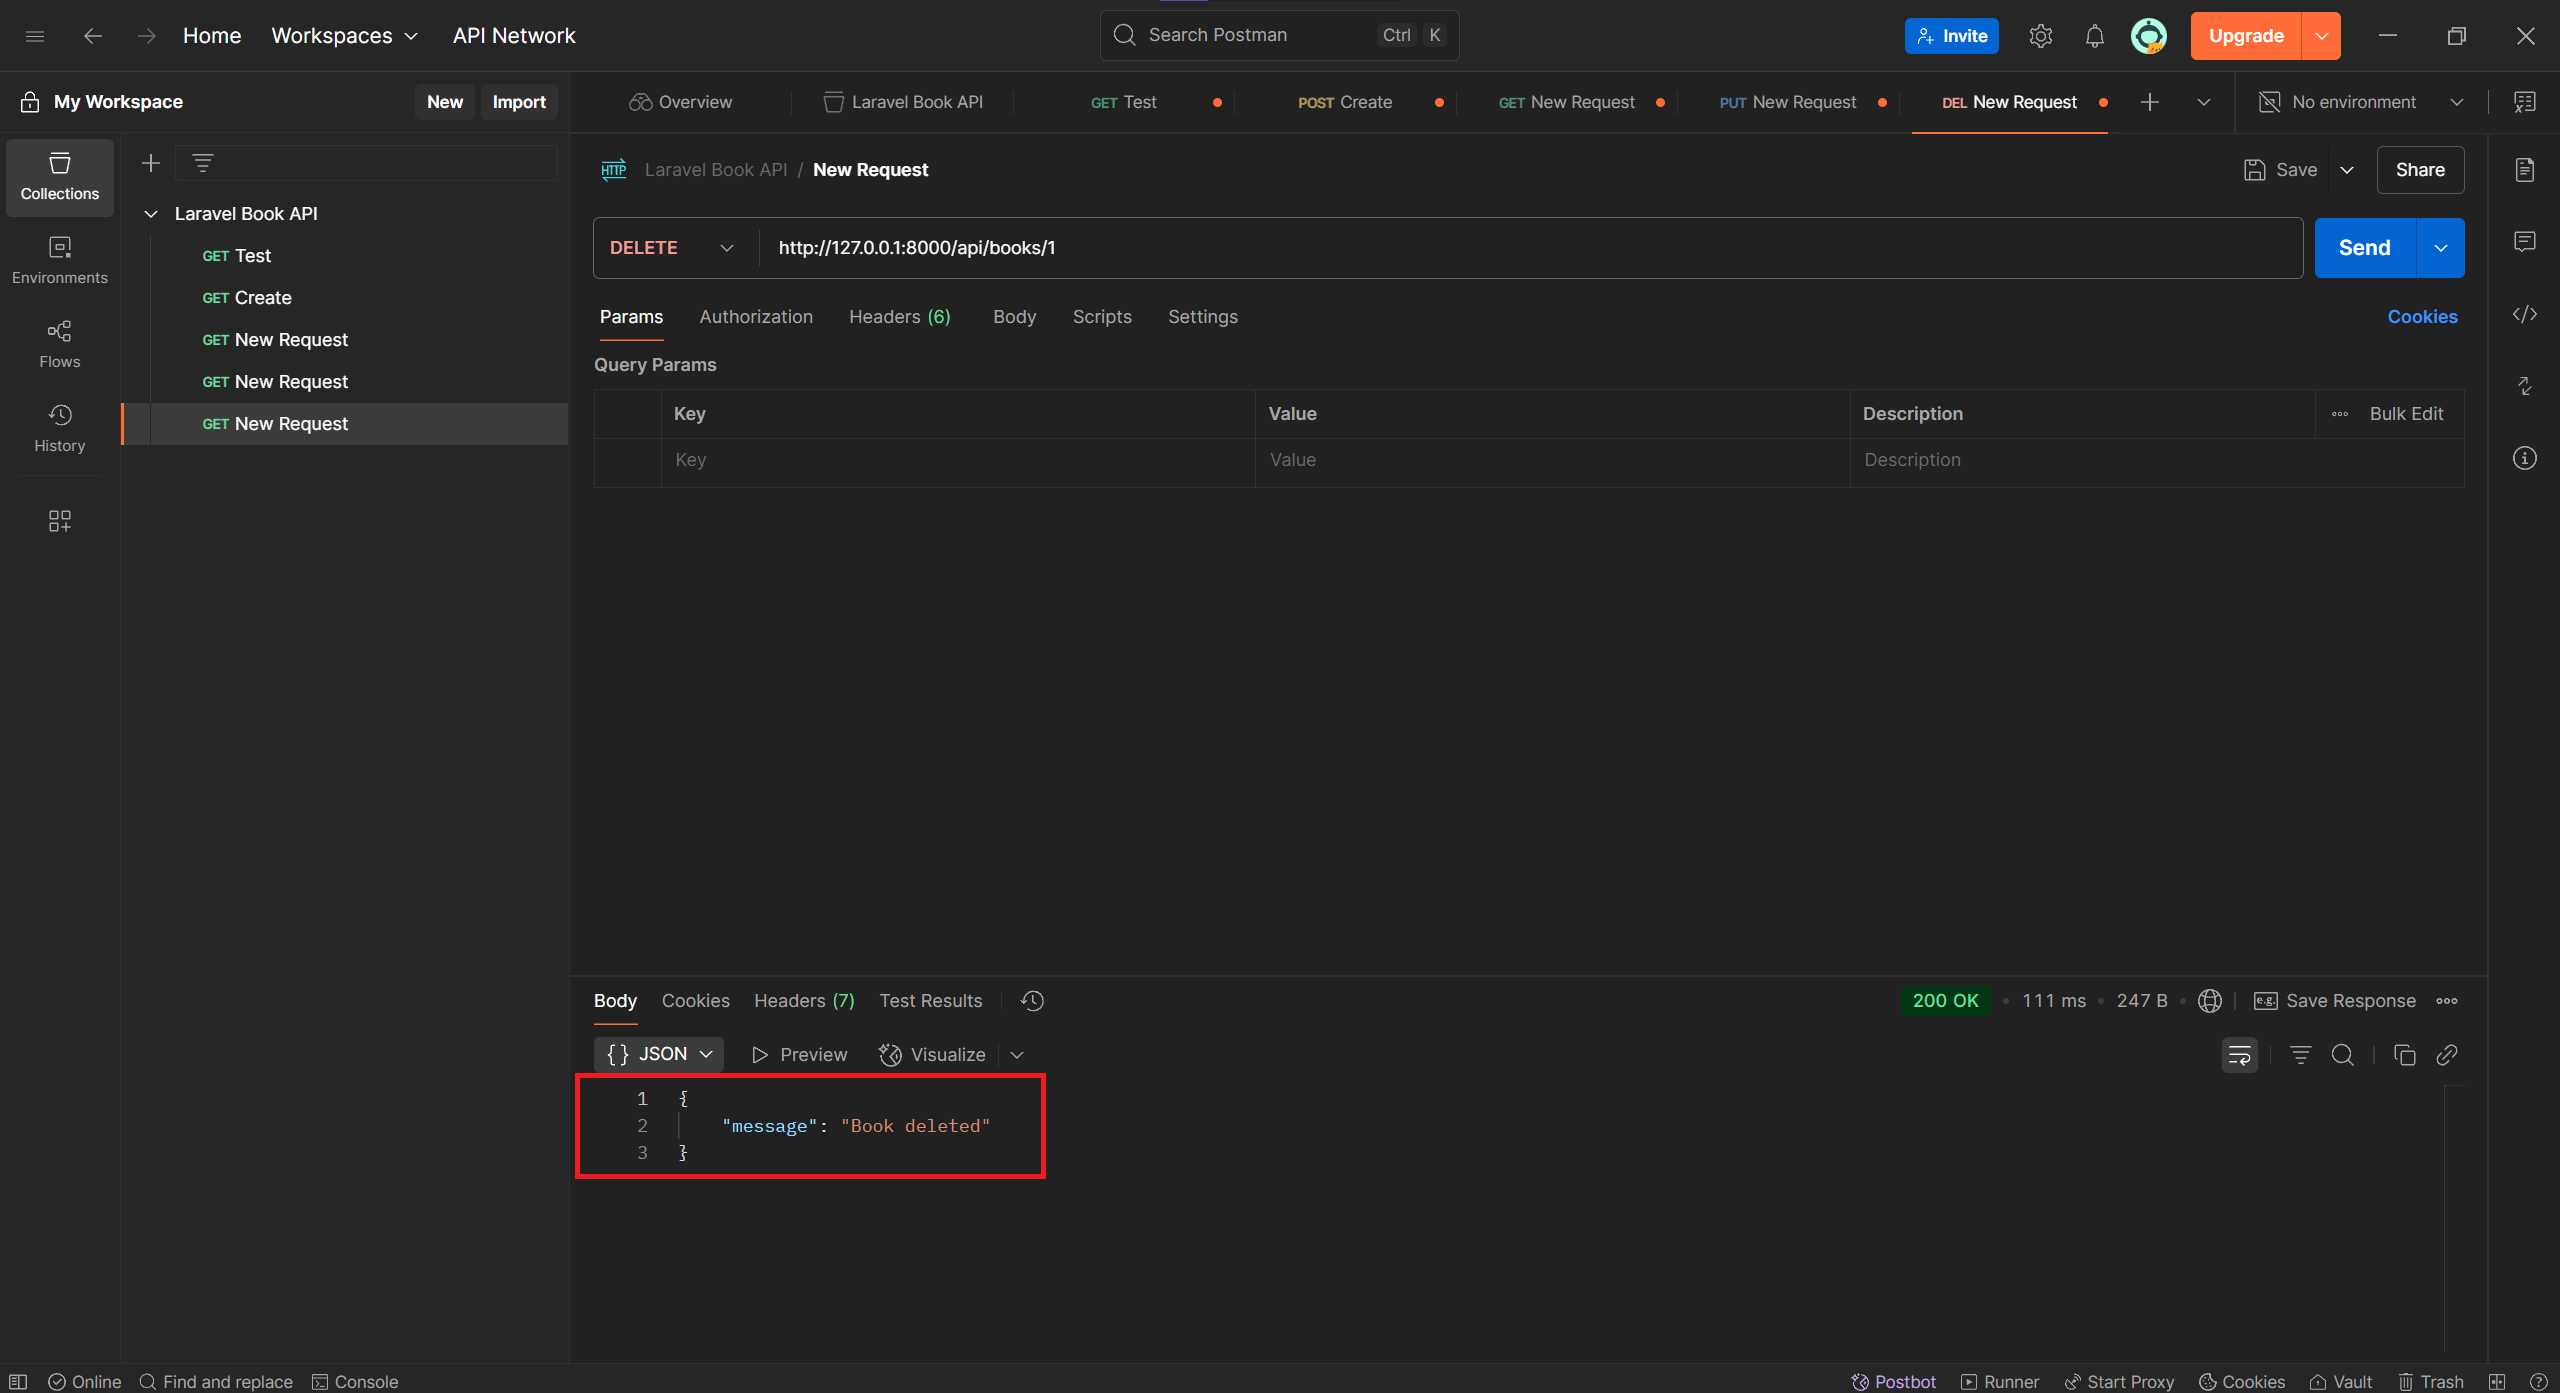Image resolution: width=2560 pixels, height=1393 pixels.
Task: Copy the response body
Action: [2404, 1055]
